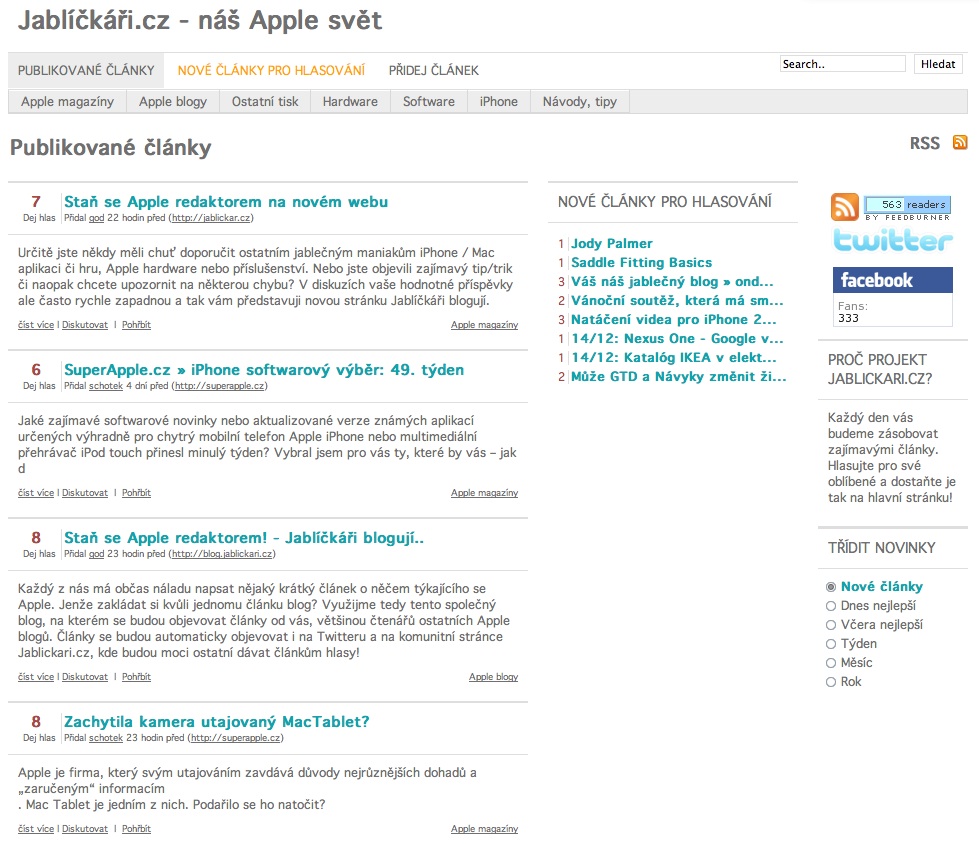Image resolution: width=979 pixels, height=844 pixels.
Task: Open the http://jablickar.cz source link
Action: 211,218
